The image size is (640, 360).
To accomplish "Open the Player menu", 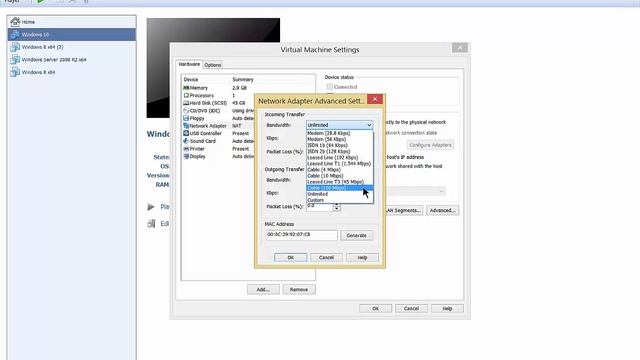I will pos(12,1).
